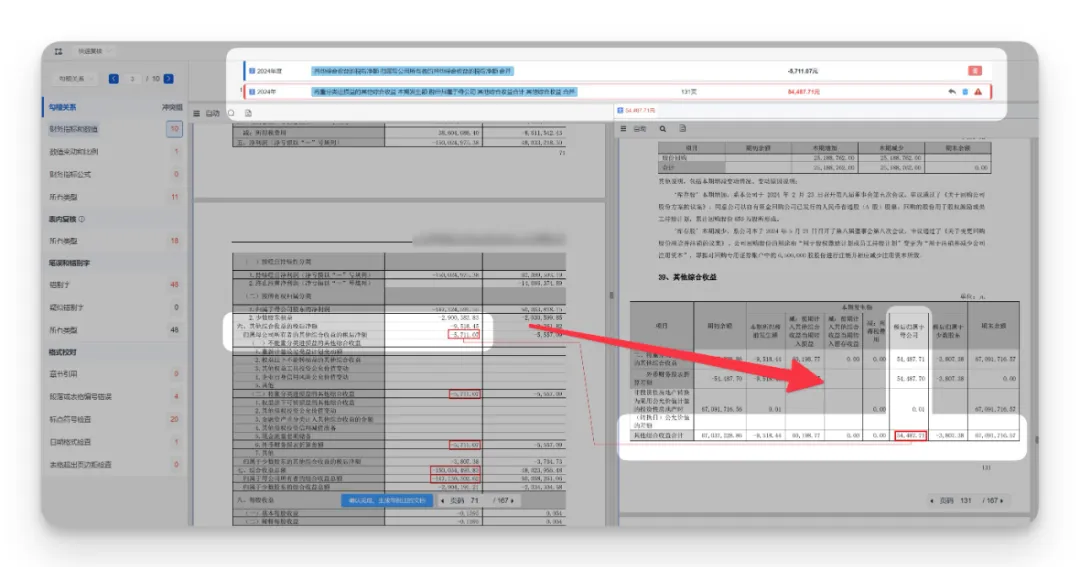Go to previous item with blue left arrow
This screenshot has width=1080, height=567.
[114, 78]
